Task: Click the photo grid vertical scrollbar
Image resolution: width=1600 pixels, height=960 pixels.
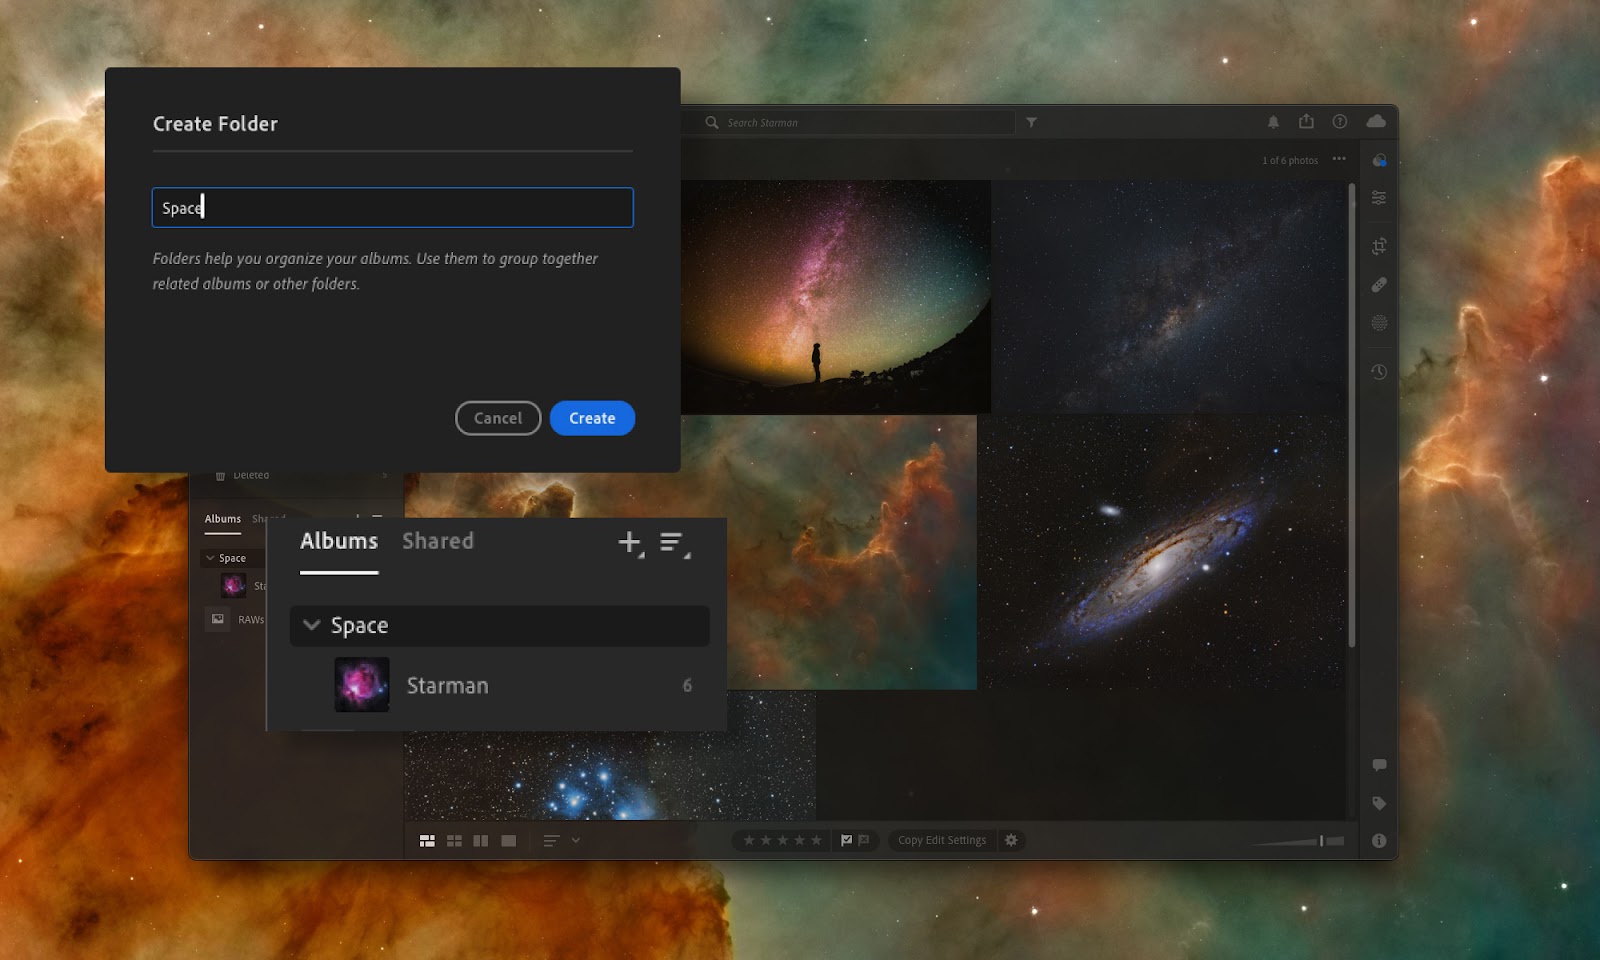Action: pos(1352,415)
